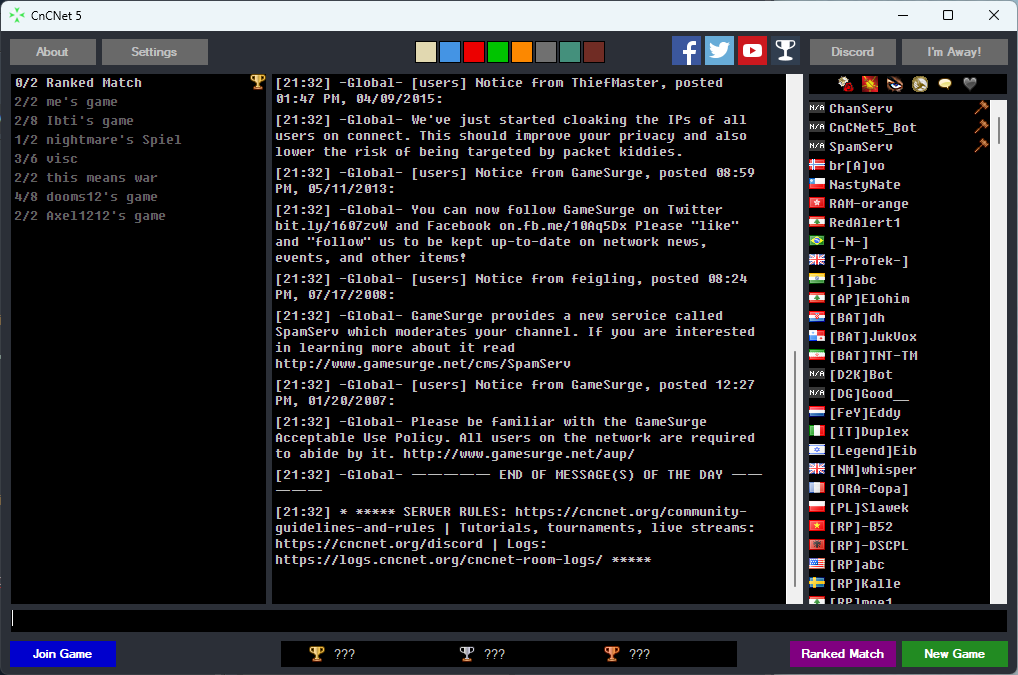Click the flag icon next to NastyNate
Screen dimensions: 1018x675
coord(817,184)
